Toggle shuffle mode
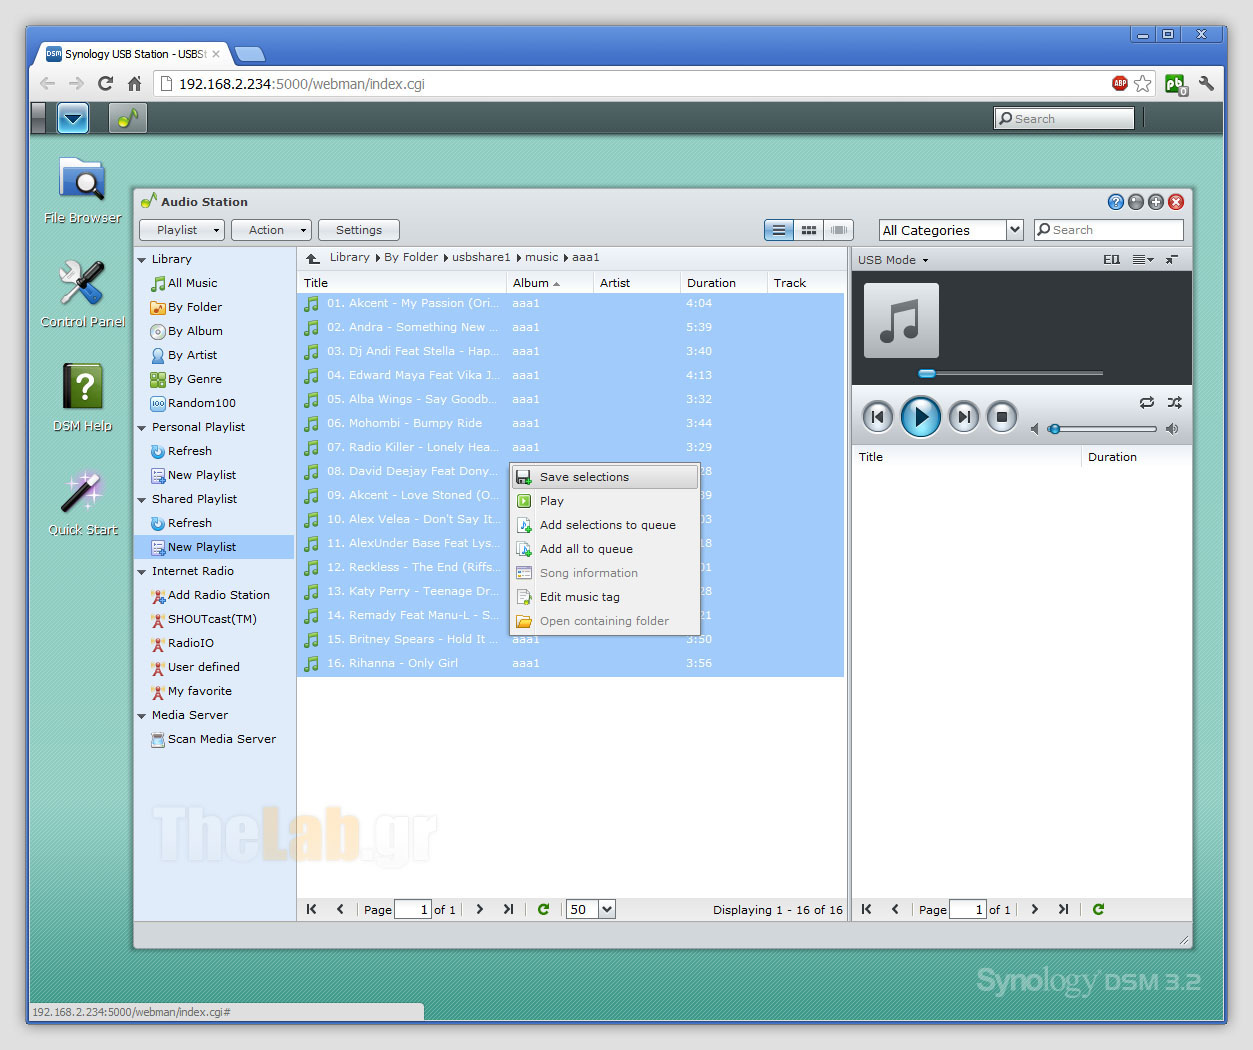Screen dimensions: 1253x1050 pos(1174,402)
